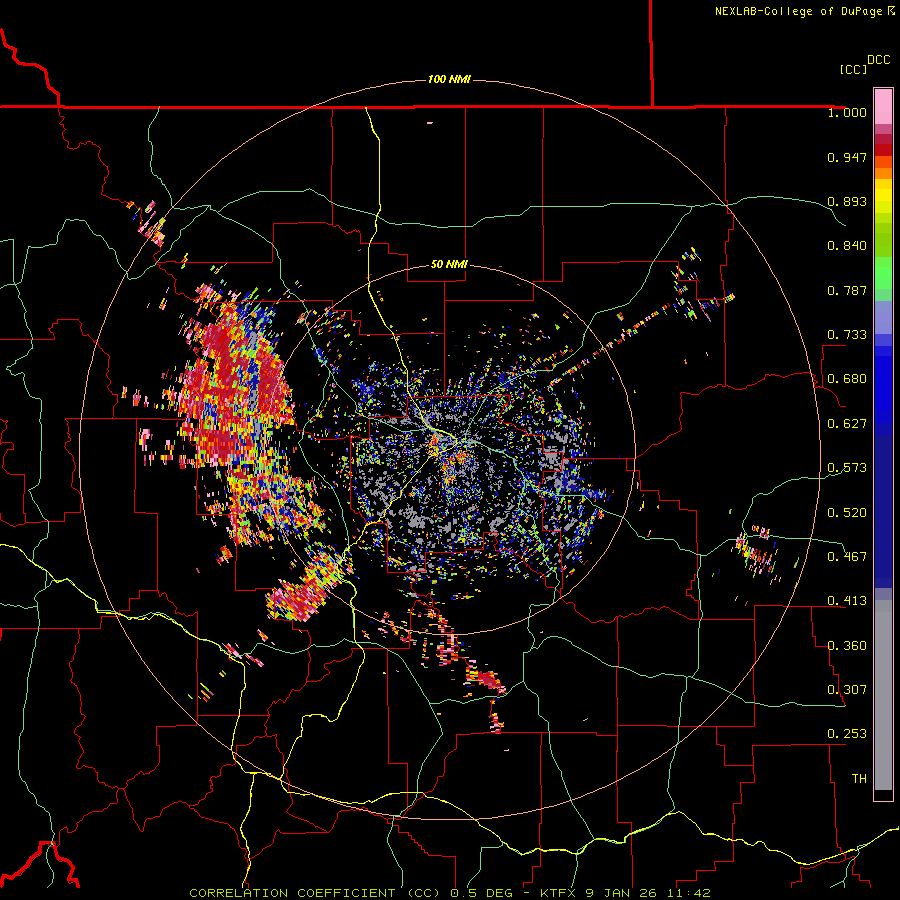Pick the light pink color bar segment
900x900 pixels.
883,107
